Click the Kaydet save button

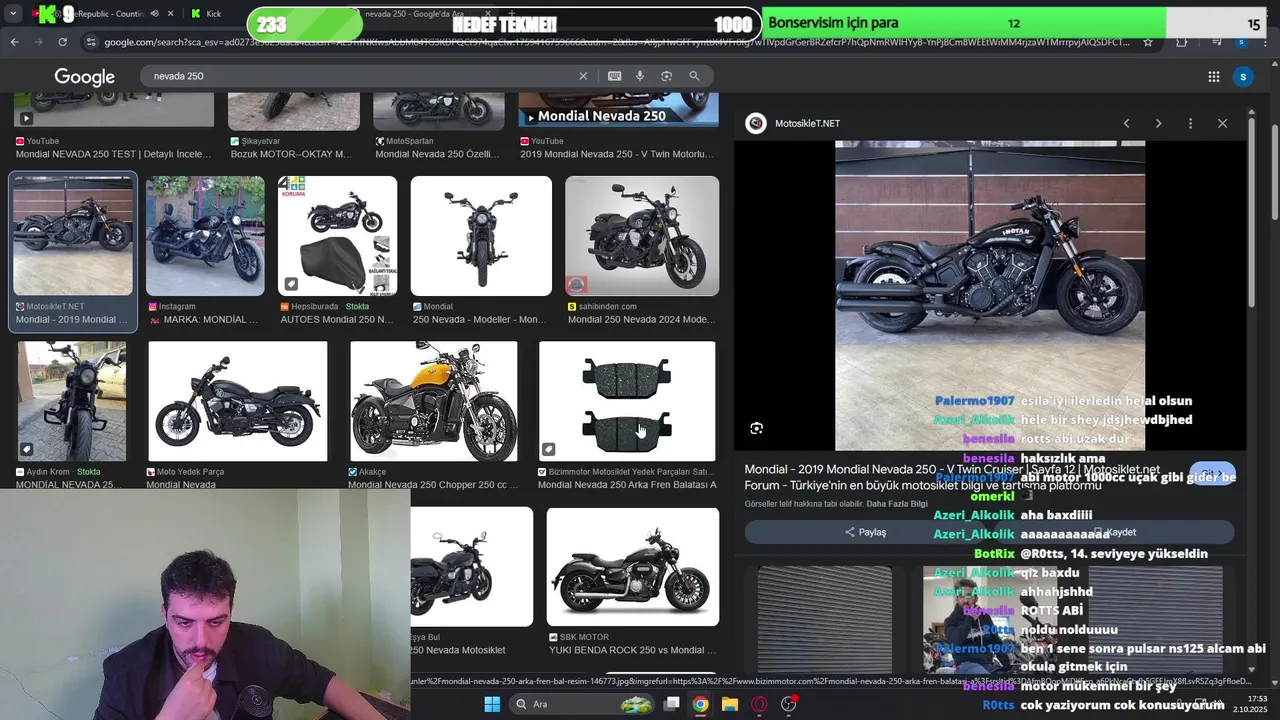pos(1113,532)
